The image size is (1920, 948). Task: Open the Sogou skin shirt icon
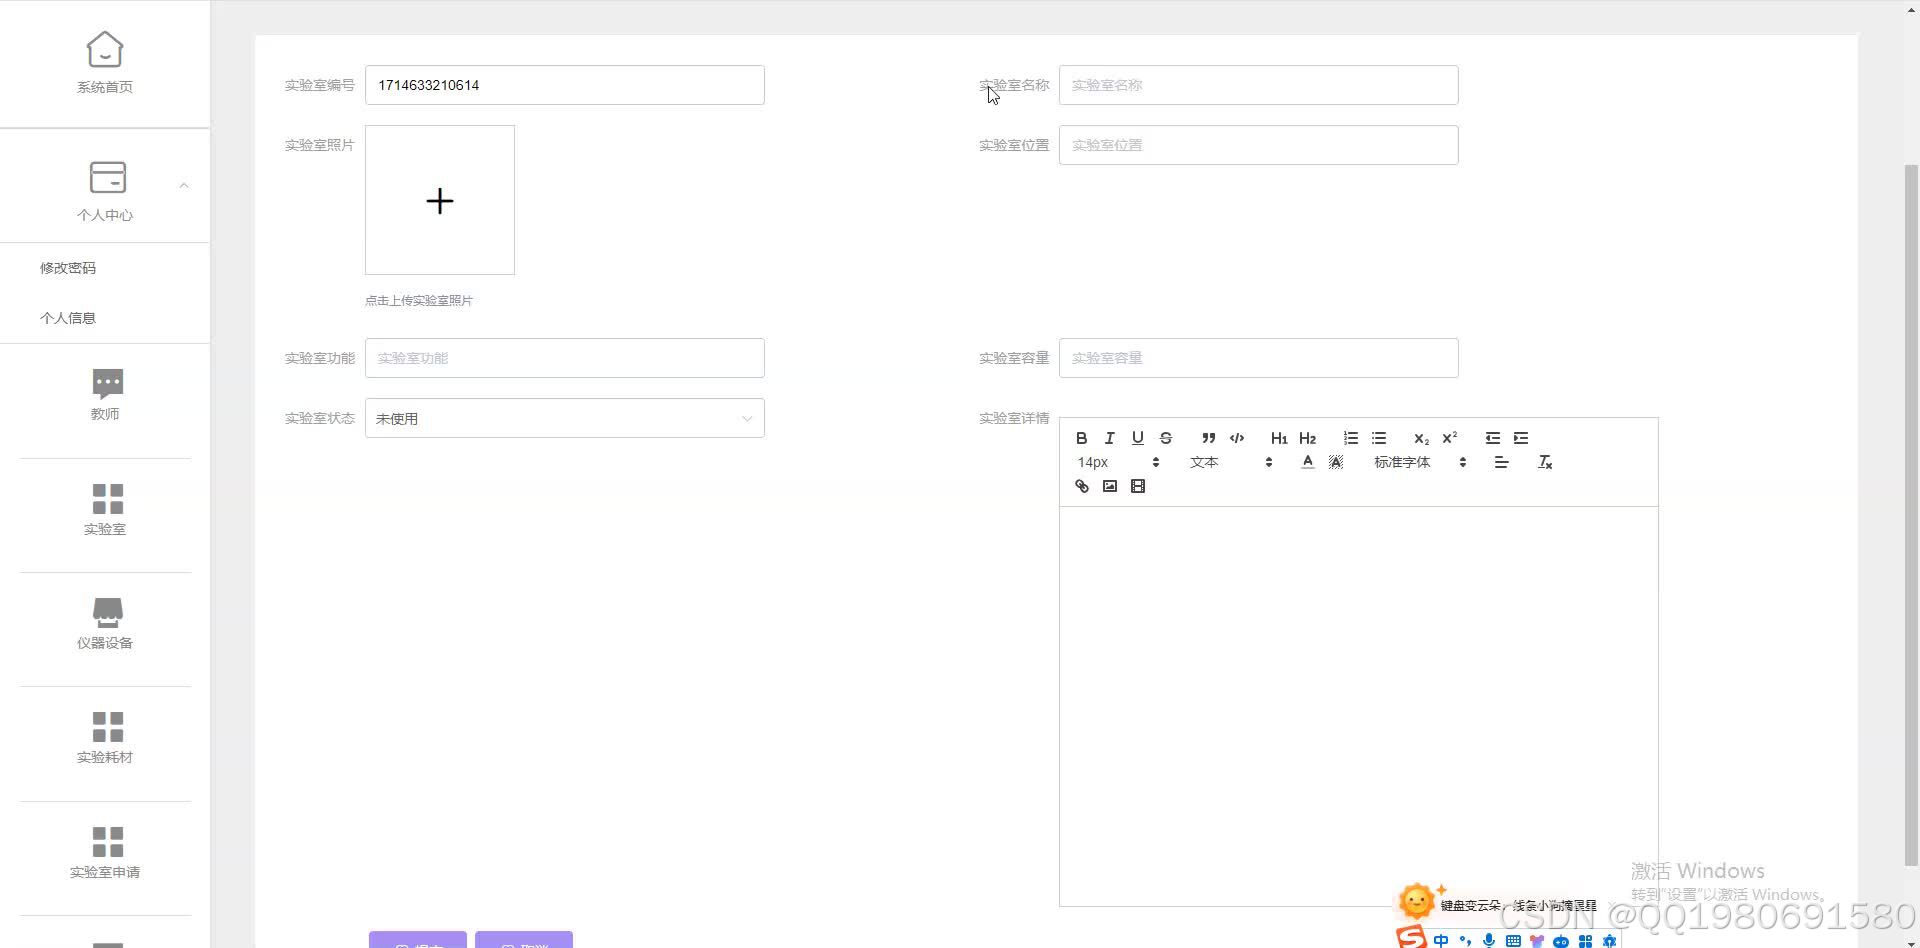point(1537,940)
